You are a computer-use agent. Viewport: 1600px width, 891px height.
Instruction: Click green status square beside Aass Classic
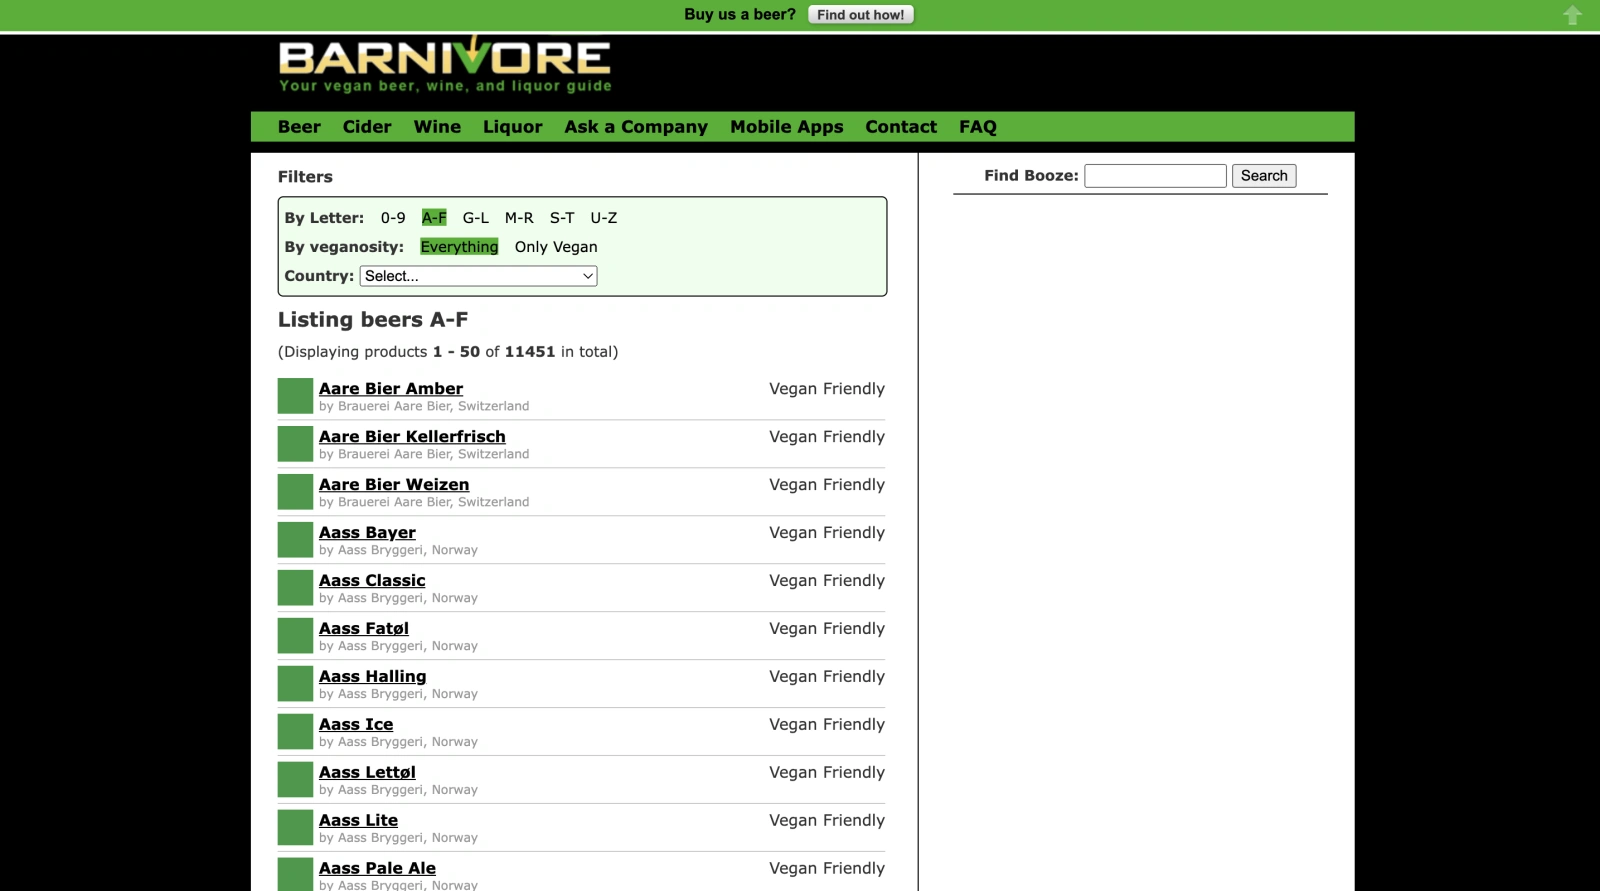click(x=295, y=588)
